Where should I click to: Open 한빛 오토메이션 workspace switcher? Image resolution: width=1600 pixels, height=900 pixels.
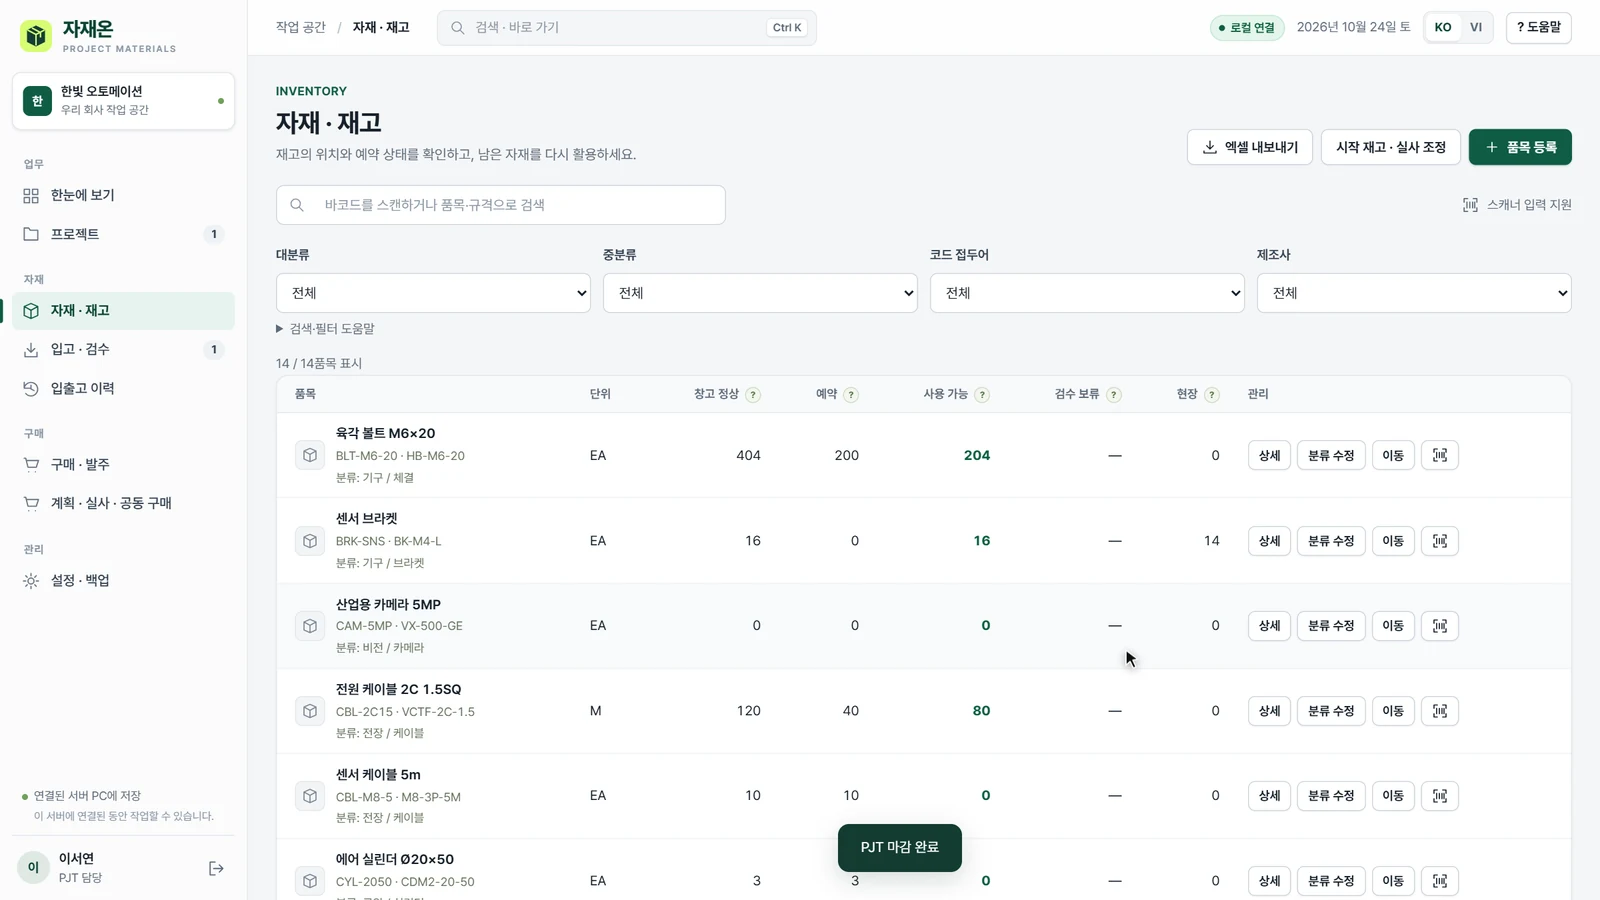click(x=123, y=101)
